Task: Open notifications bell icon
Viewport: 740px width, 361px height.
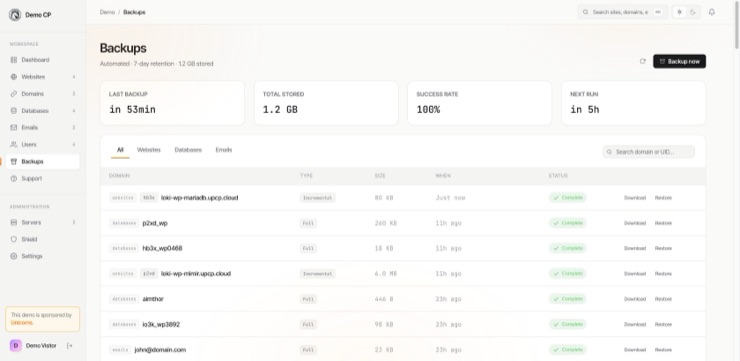Action: pyautogui.click(x=712, y=12)
